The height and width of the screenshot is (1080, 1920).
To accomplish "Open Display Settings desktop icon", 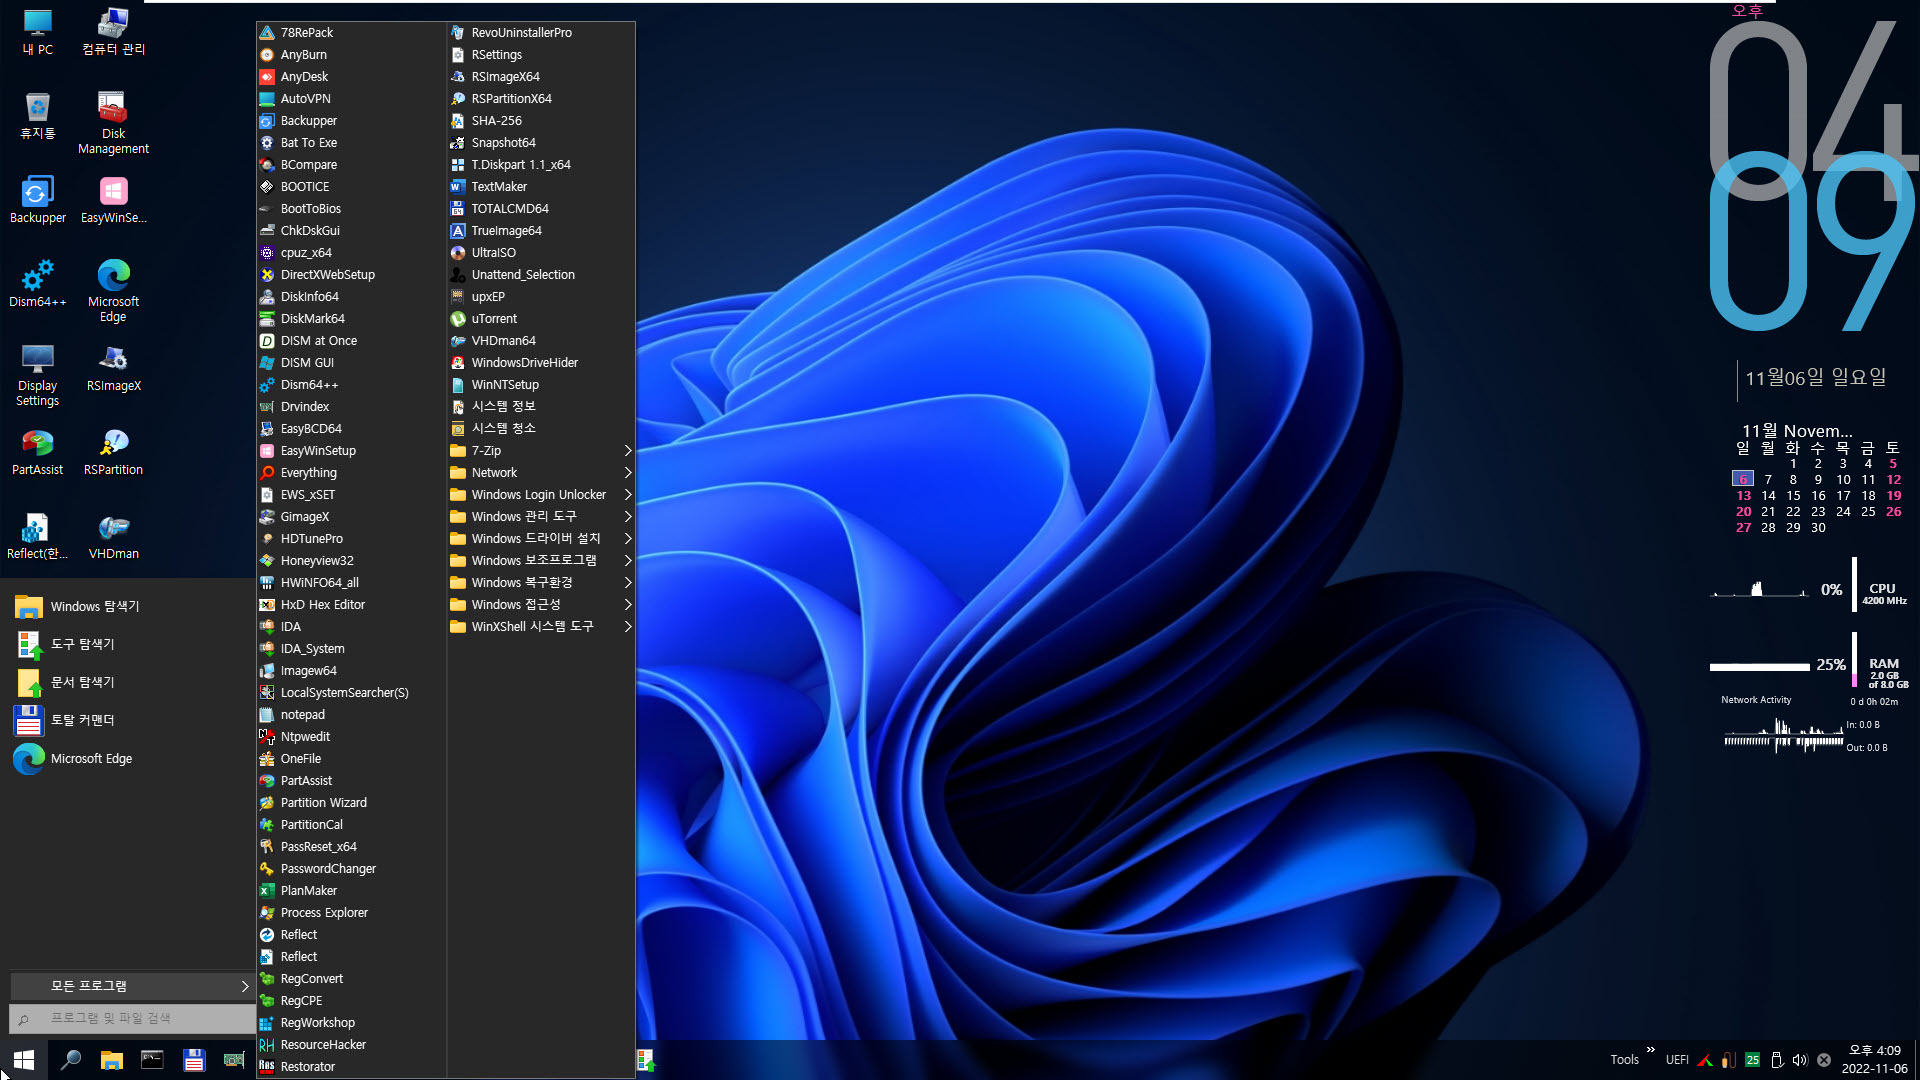I will coord(38,374).
